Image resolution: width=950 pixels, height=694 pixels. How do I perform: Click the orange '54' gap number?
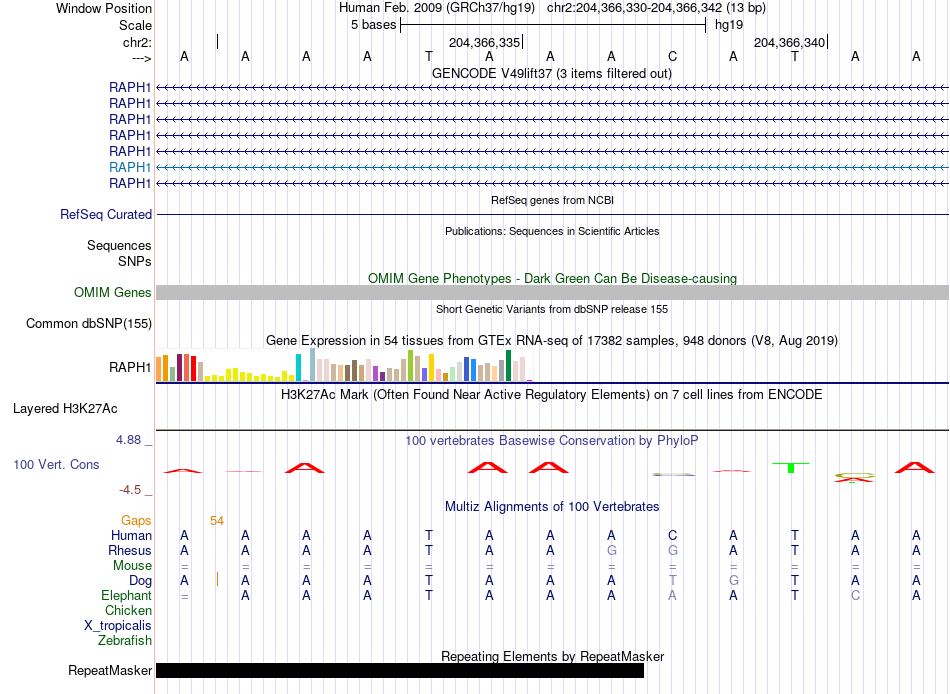[217, 521]
